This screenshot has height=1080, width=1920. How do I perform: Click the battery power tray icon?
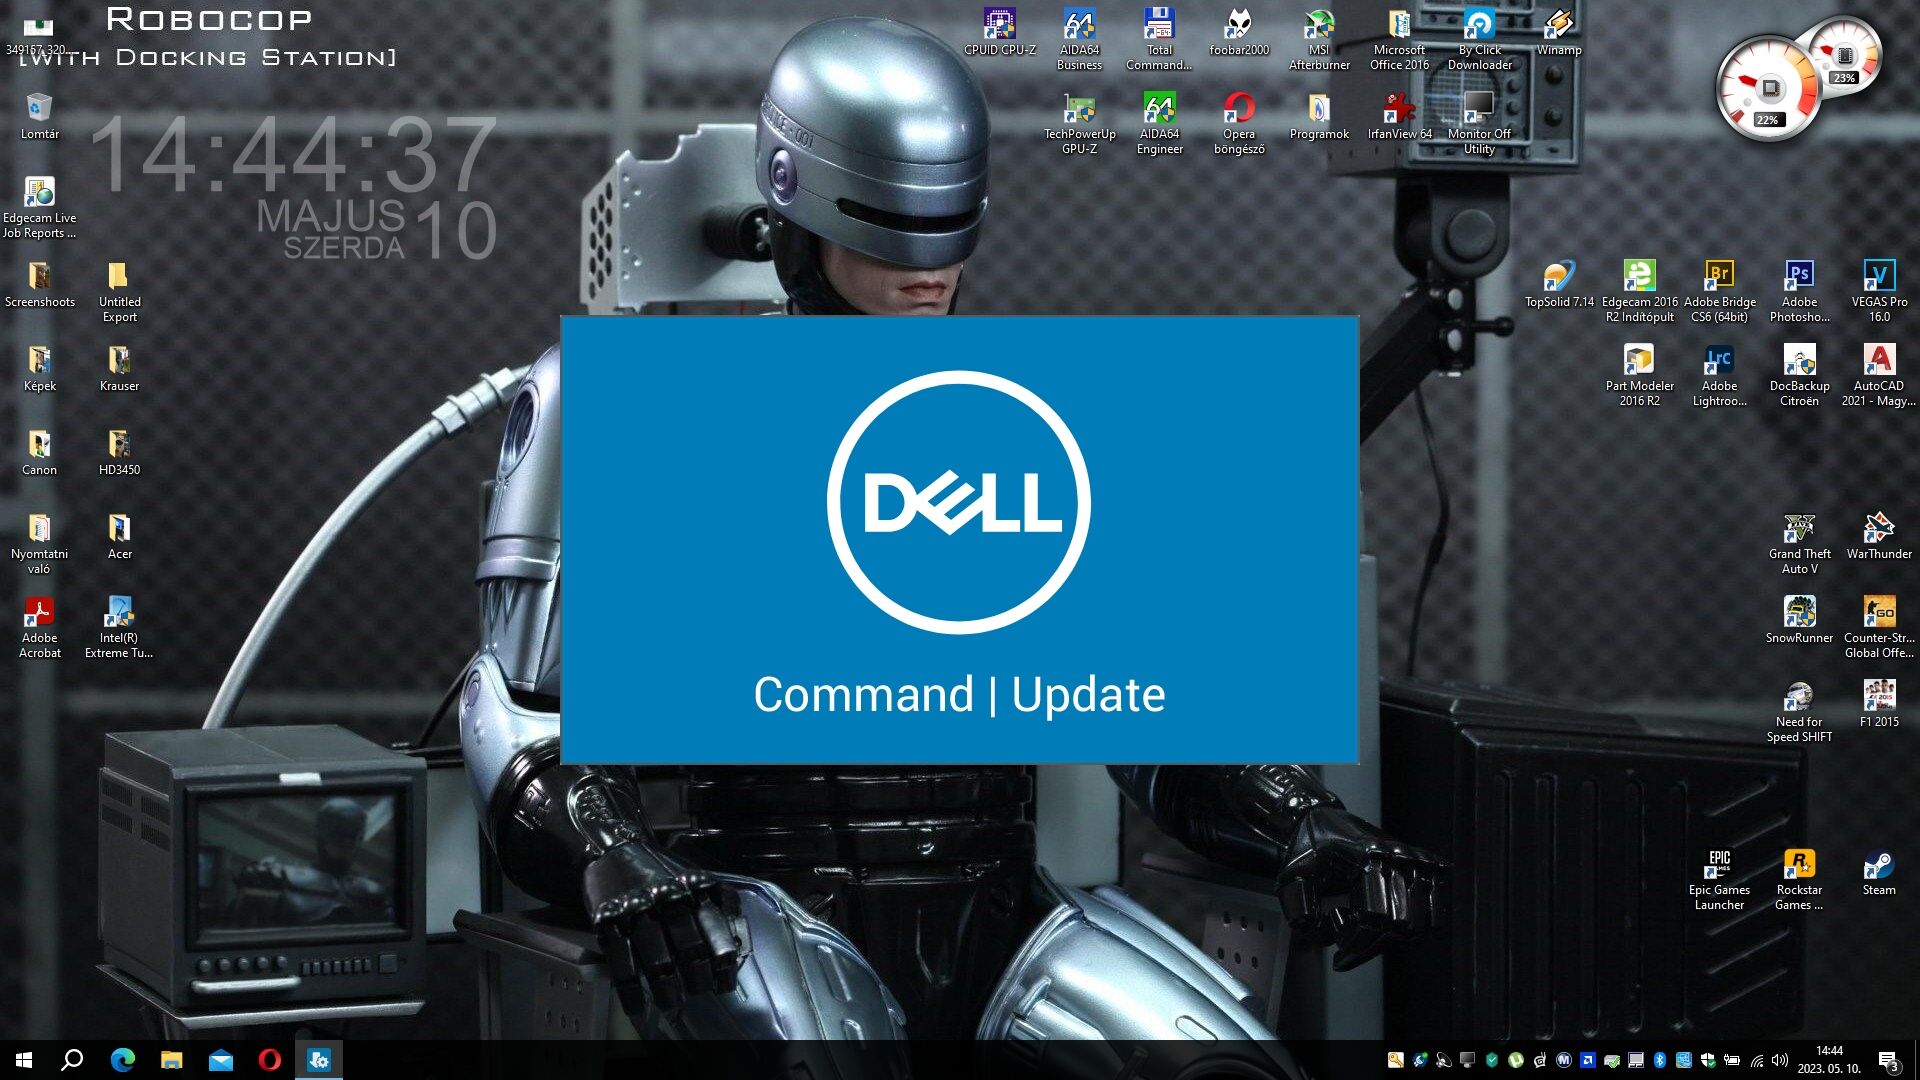point(1732,1060)
